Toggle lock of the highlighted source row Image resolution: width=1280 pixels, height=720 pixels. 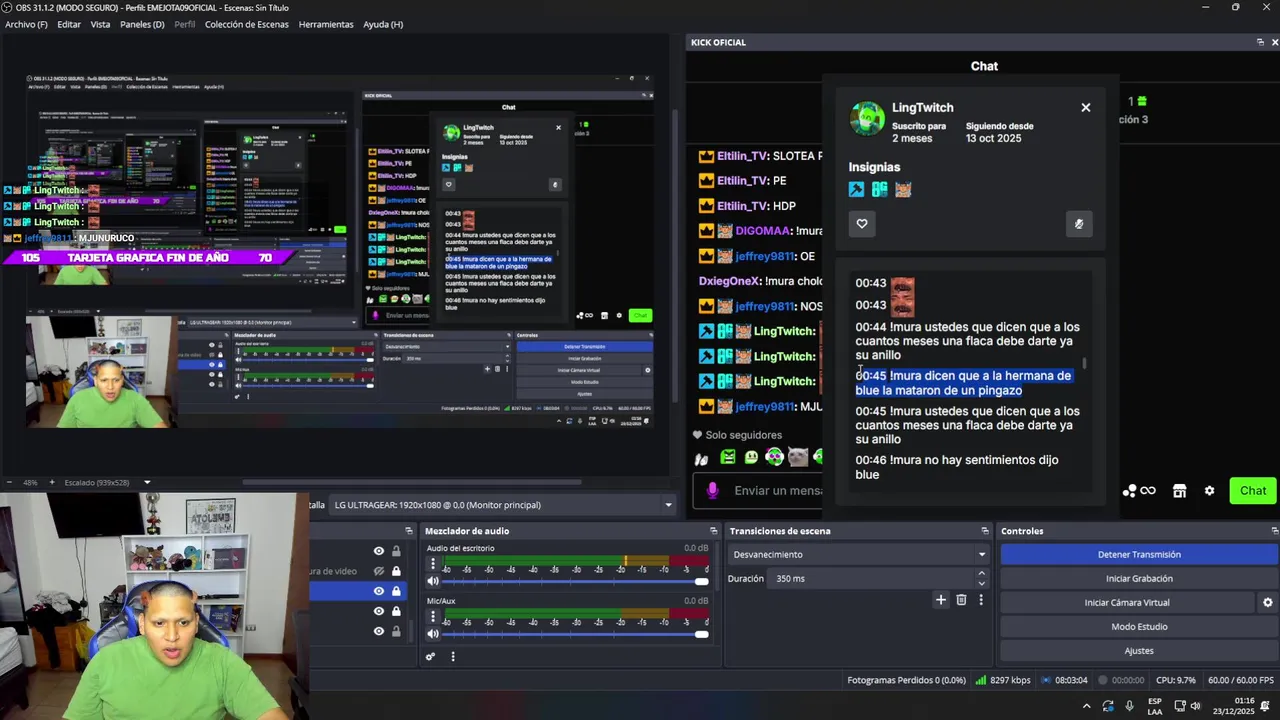coord(396,591)
